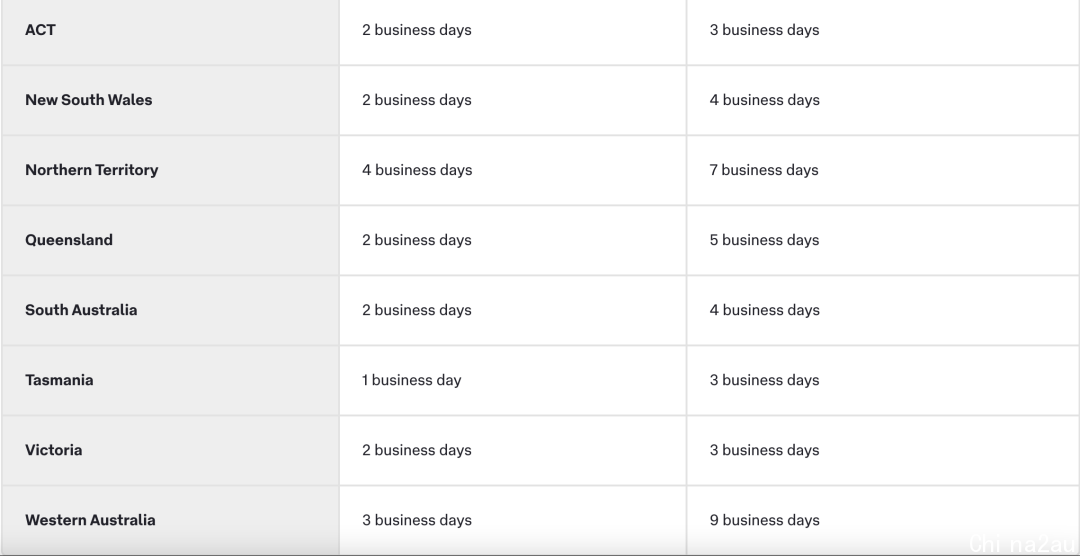The image size is (1080, 556).
Task: Select the Northern Territory row label
Action: point(92,170)
